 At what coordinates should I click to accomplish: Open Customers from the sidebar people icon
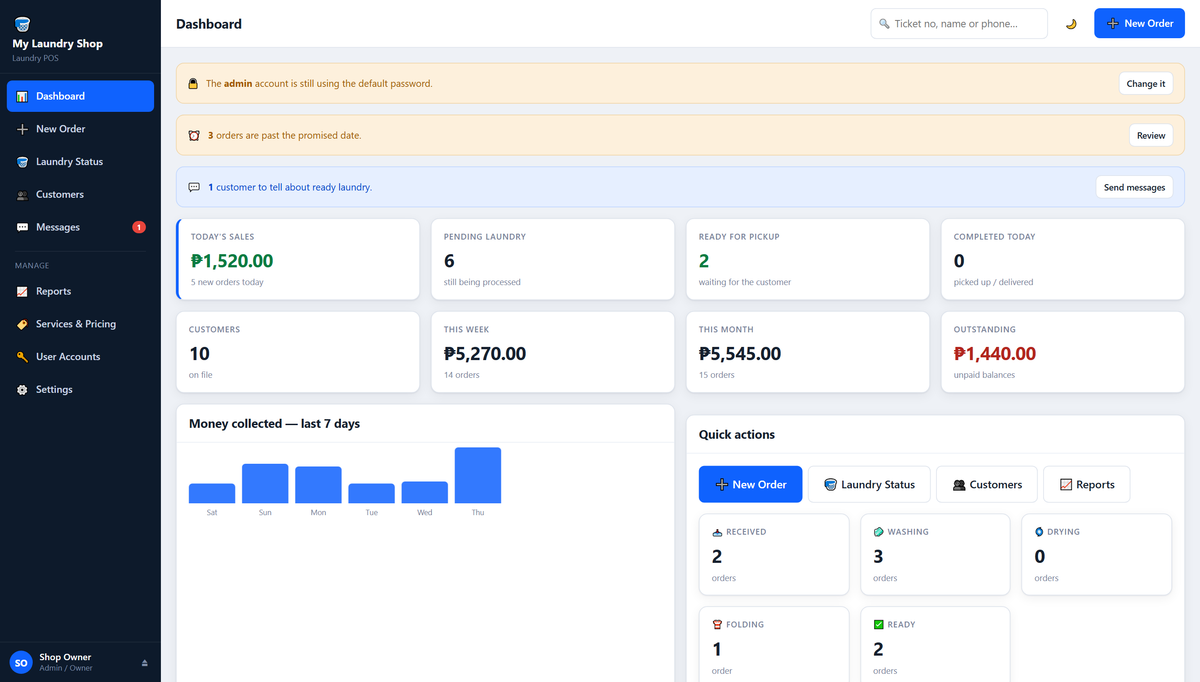point(22,195)
